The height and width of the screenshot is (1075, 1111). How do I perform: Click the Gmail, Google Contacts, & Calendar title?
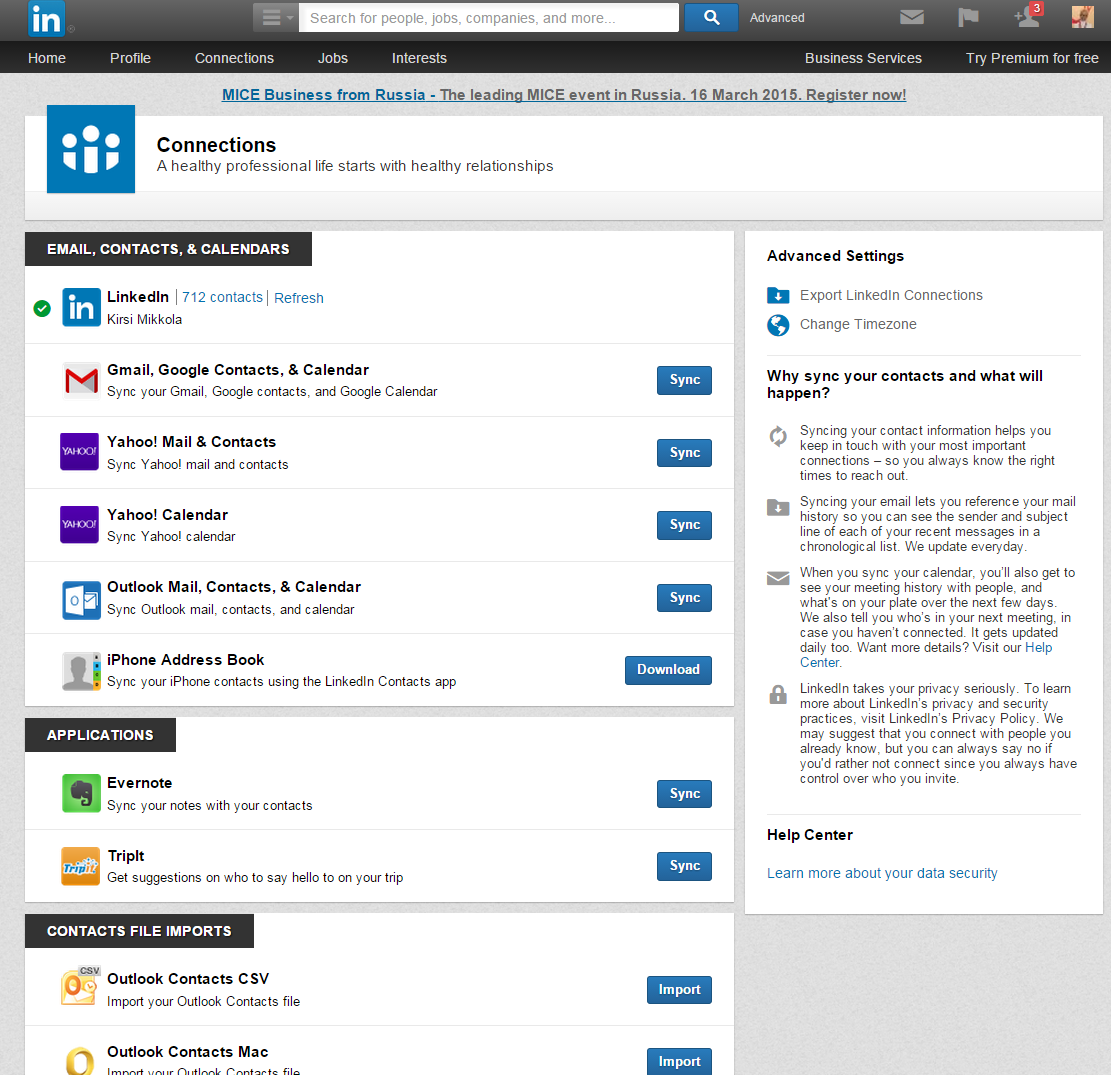[238, 370]
